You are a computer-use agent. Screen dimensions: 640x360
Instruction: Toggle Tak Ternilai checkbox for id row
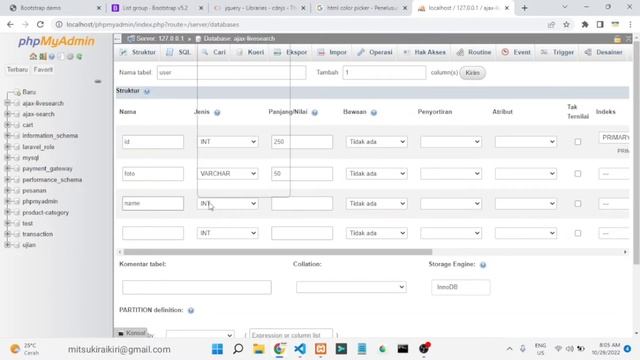(578, 142)
